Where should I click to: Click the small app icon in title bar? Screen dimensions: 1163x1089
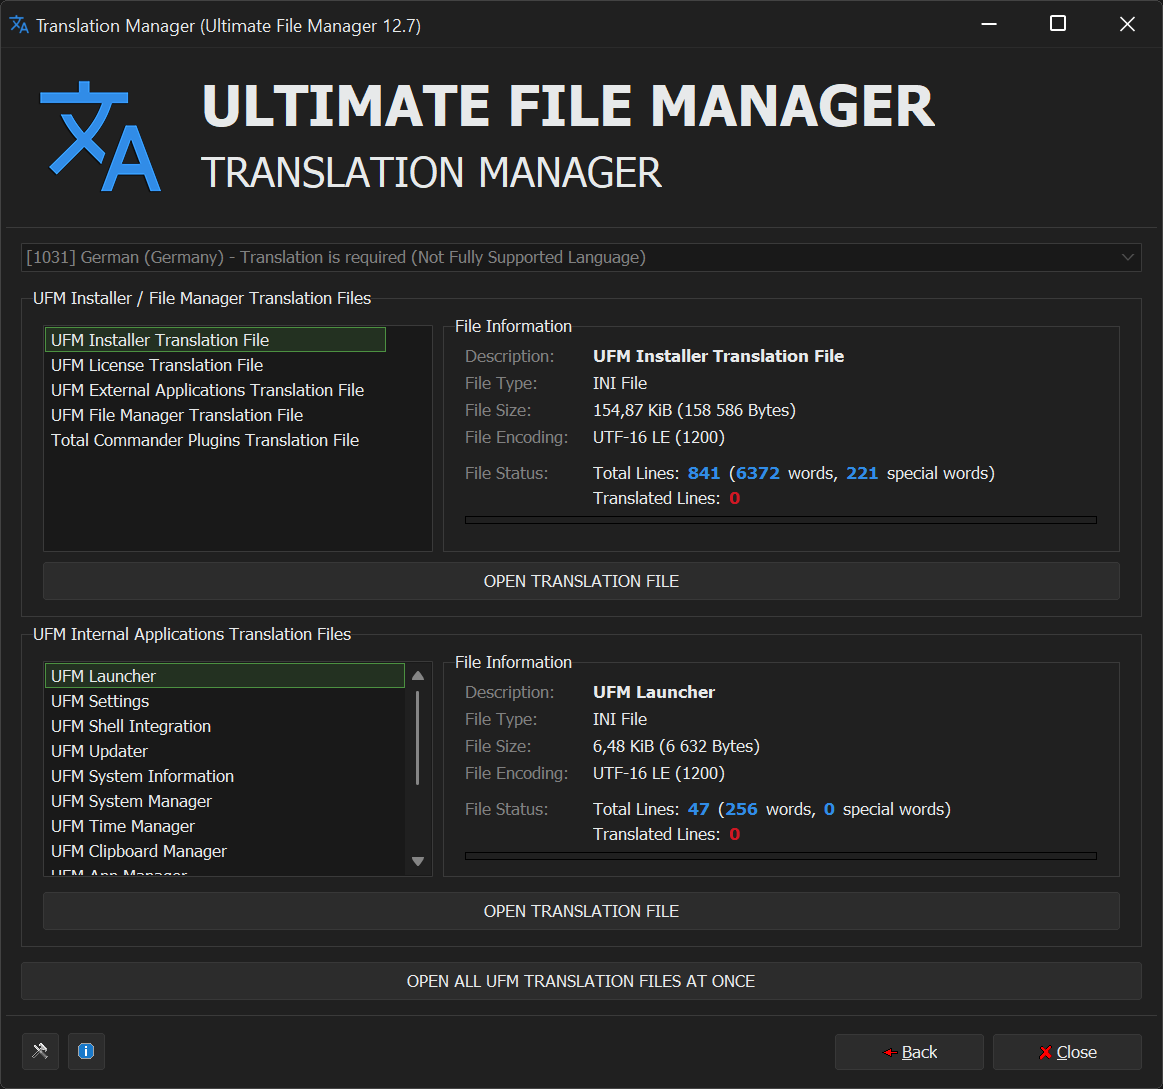pos(19,25)
